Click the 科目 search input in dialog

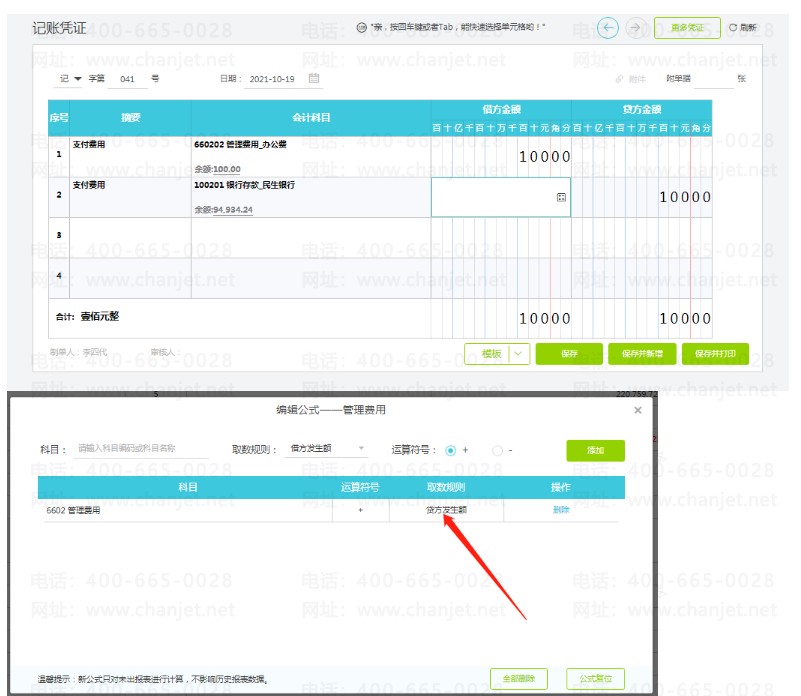pos(141,449)
